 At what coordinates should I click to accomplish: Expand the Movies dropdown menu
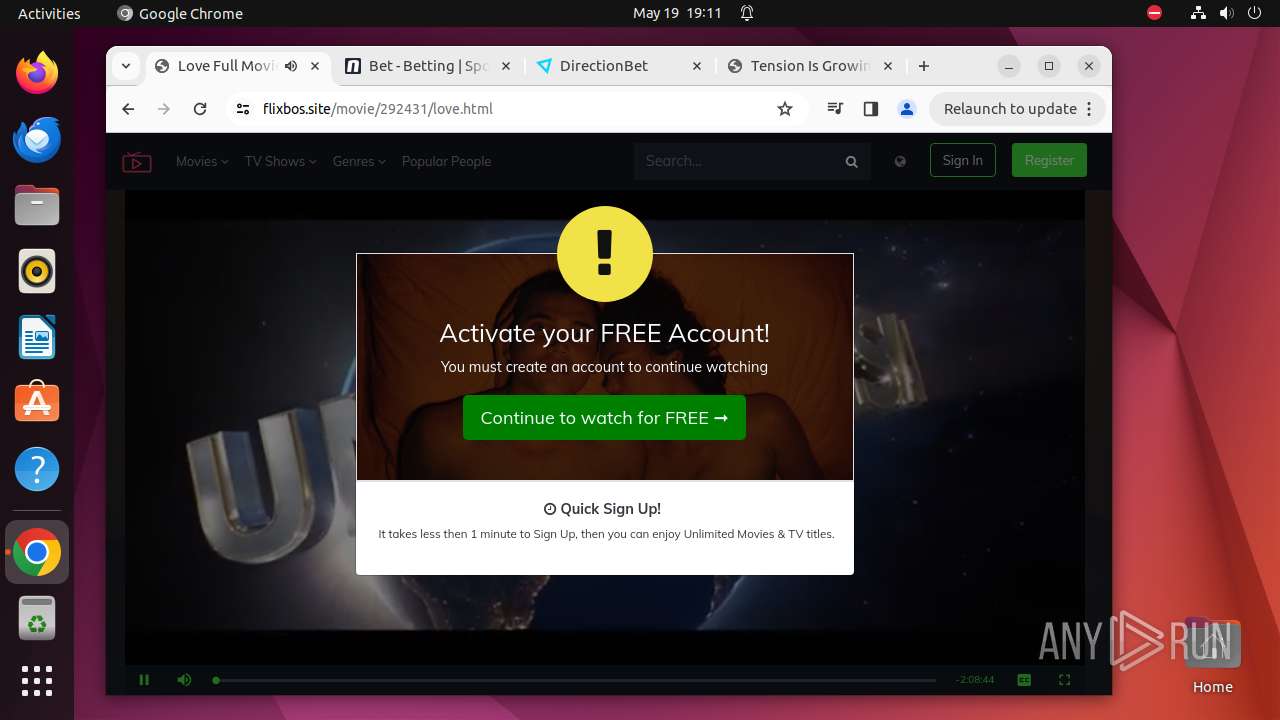pyautogui.click(x=202, y=161)
